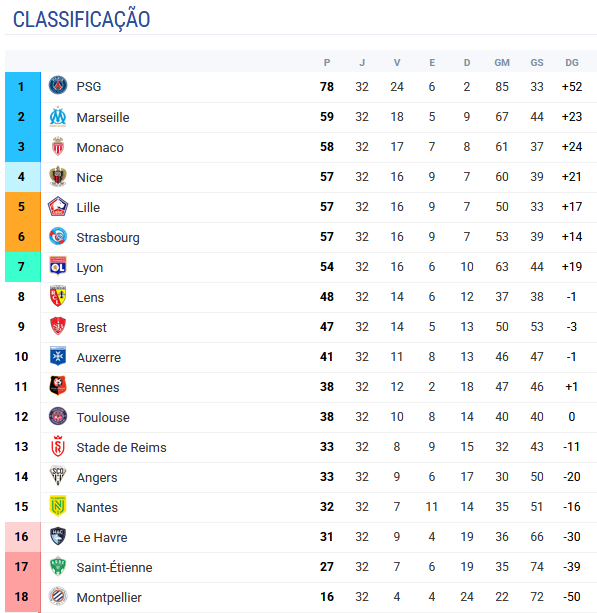
Task: Click the Nantes yellow crest
Action: [58, 506]
